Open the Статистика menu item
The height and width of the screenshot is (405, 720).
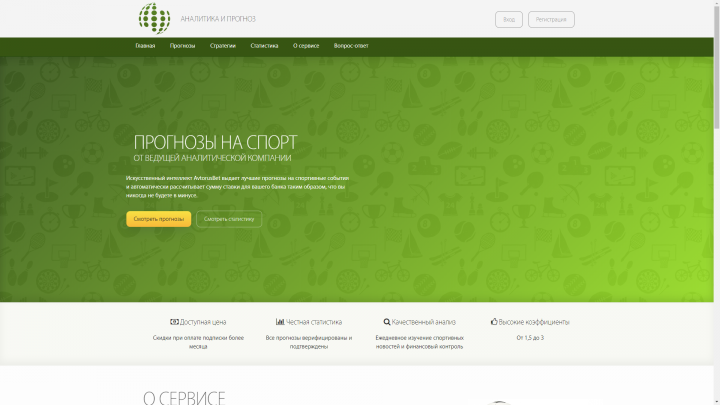click(264, 46)
